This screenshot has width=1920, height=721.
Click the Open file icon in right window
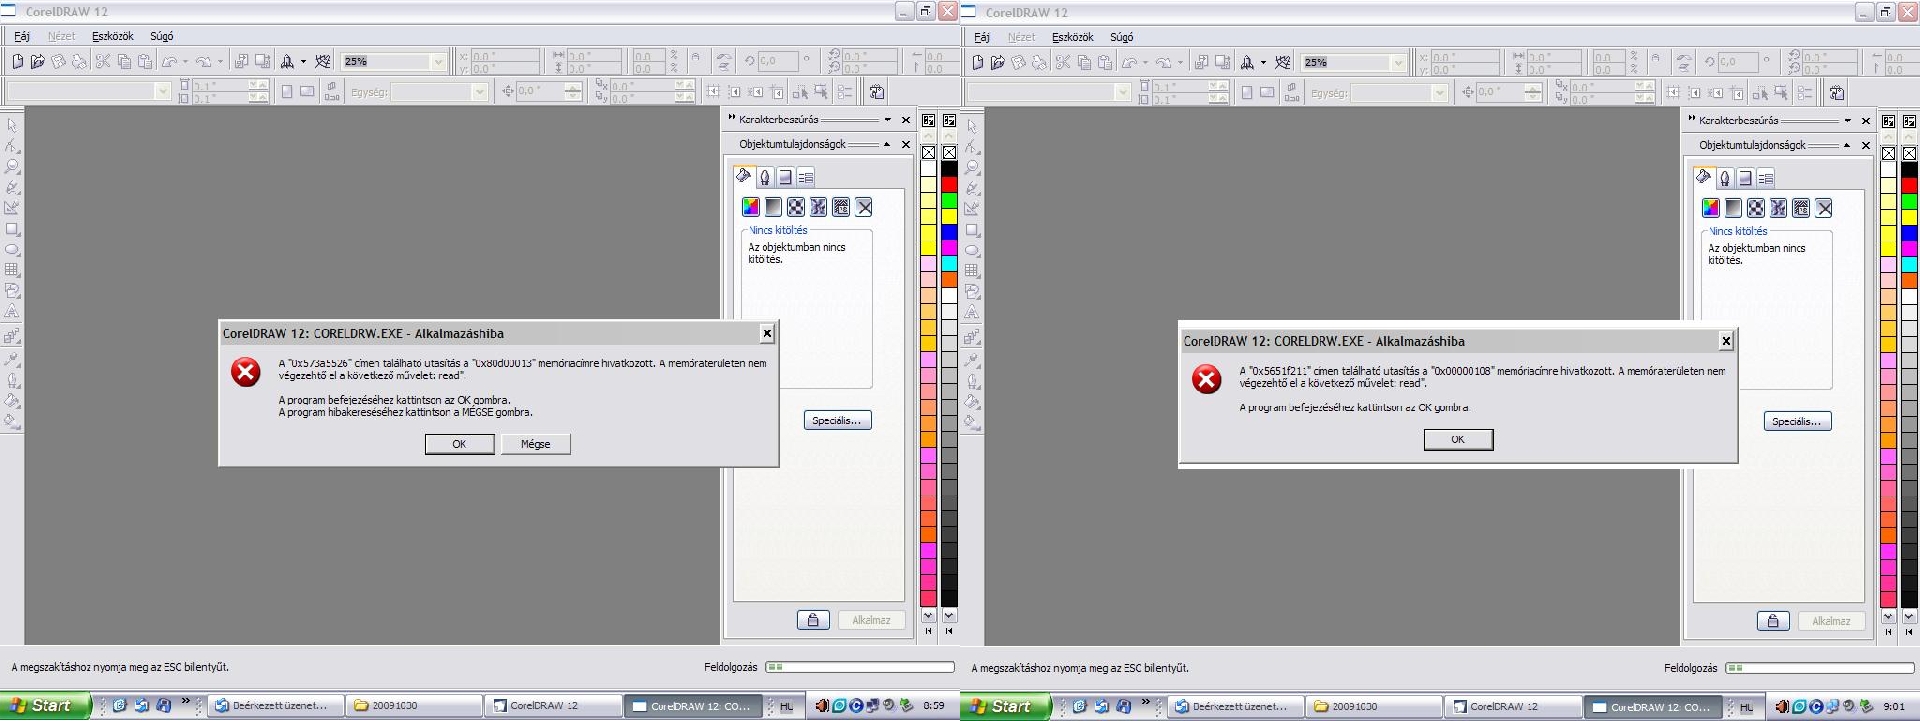point(998,62)
